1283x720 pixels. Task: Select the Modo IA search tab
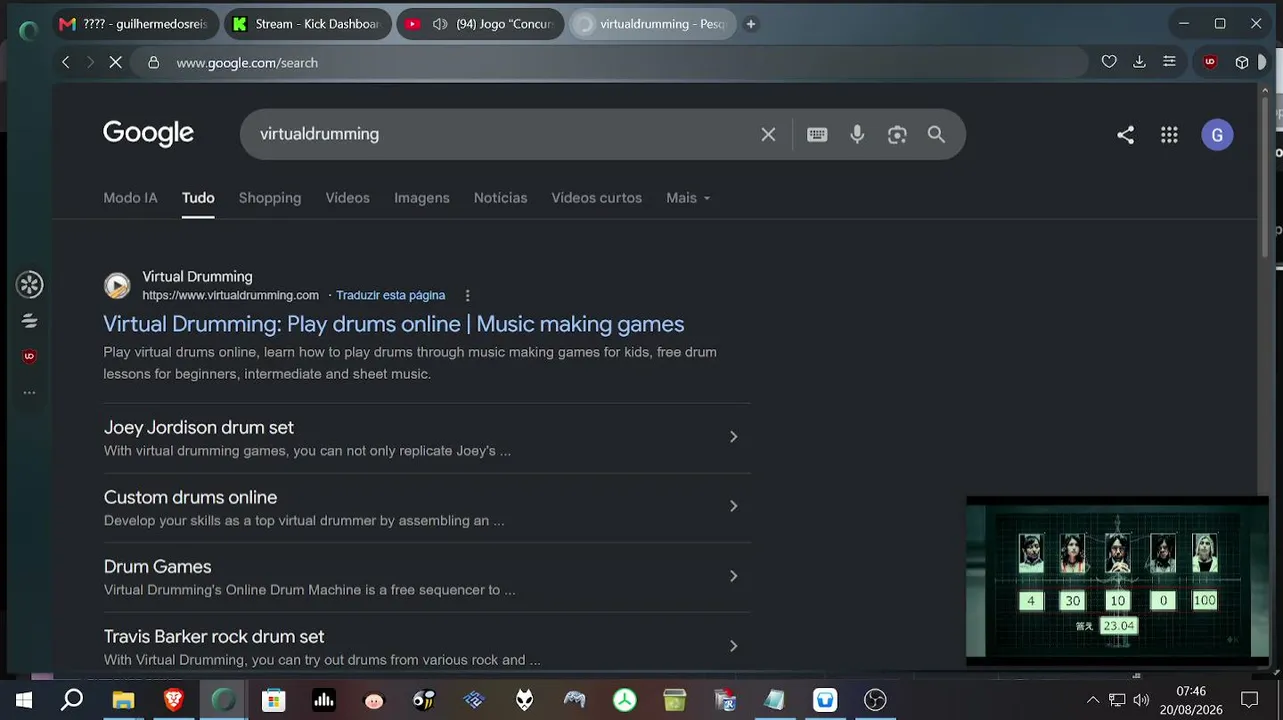130,198
